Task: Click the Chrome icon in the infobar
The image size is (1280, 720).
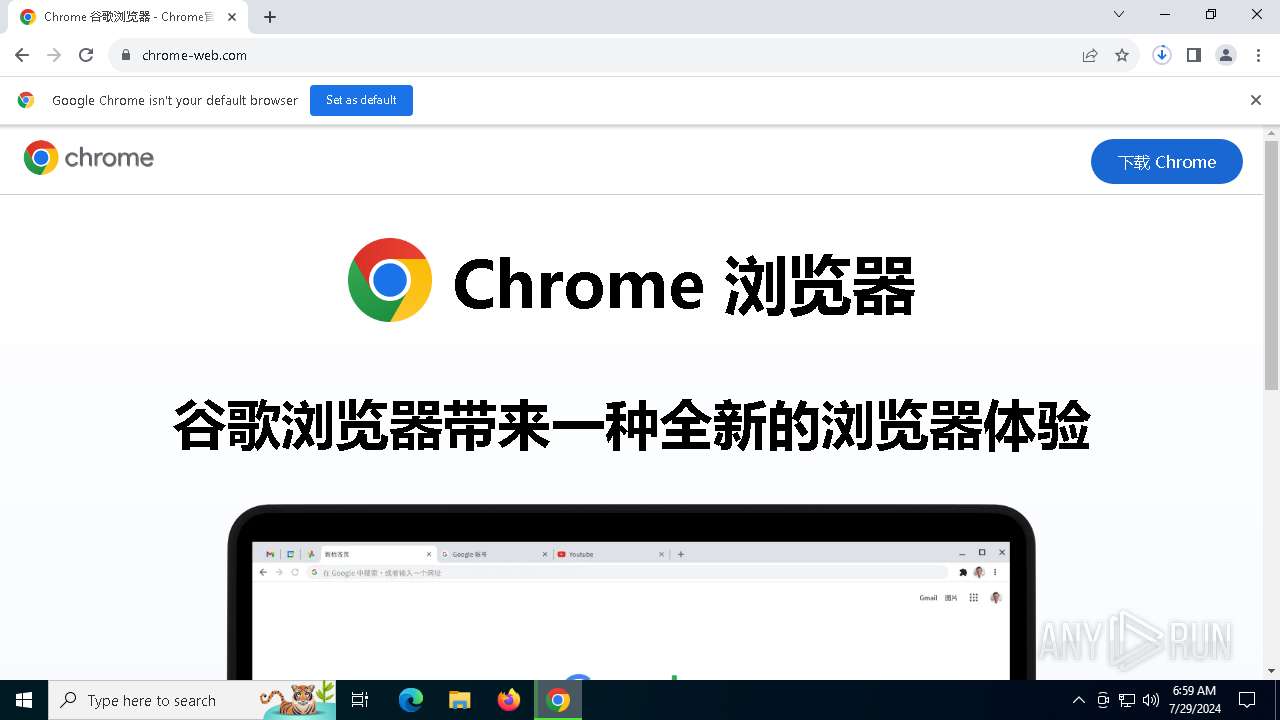Action: pos(26,100)
